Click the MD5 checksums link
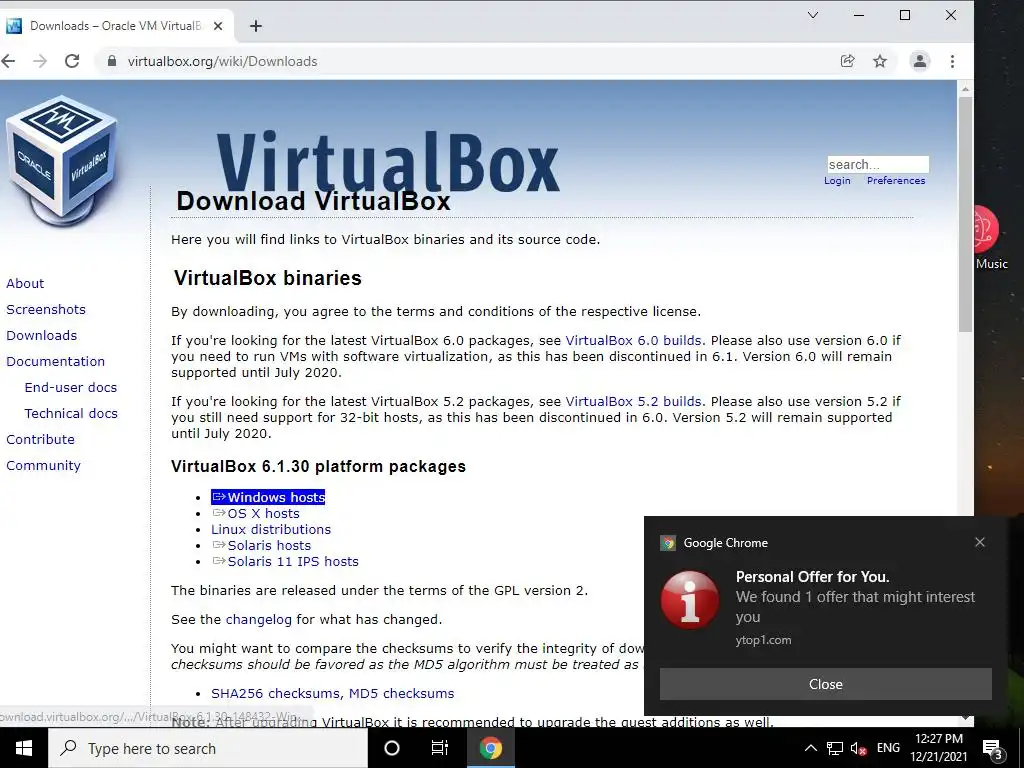This screenshot has width=1024, height=768. click(401, 694)
